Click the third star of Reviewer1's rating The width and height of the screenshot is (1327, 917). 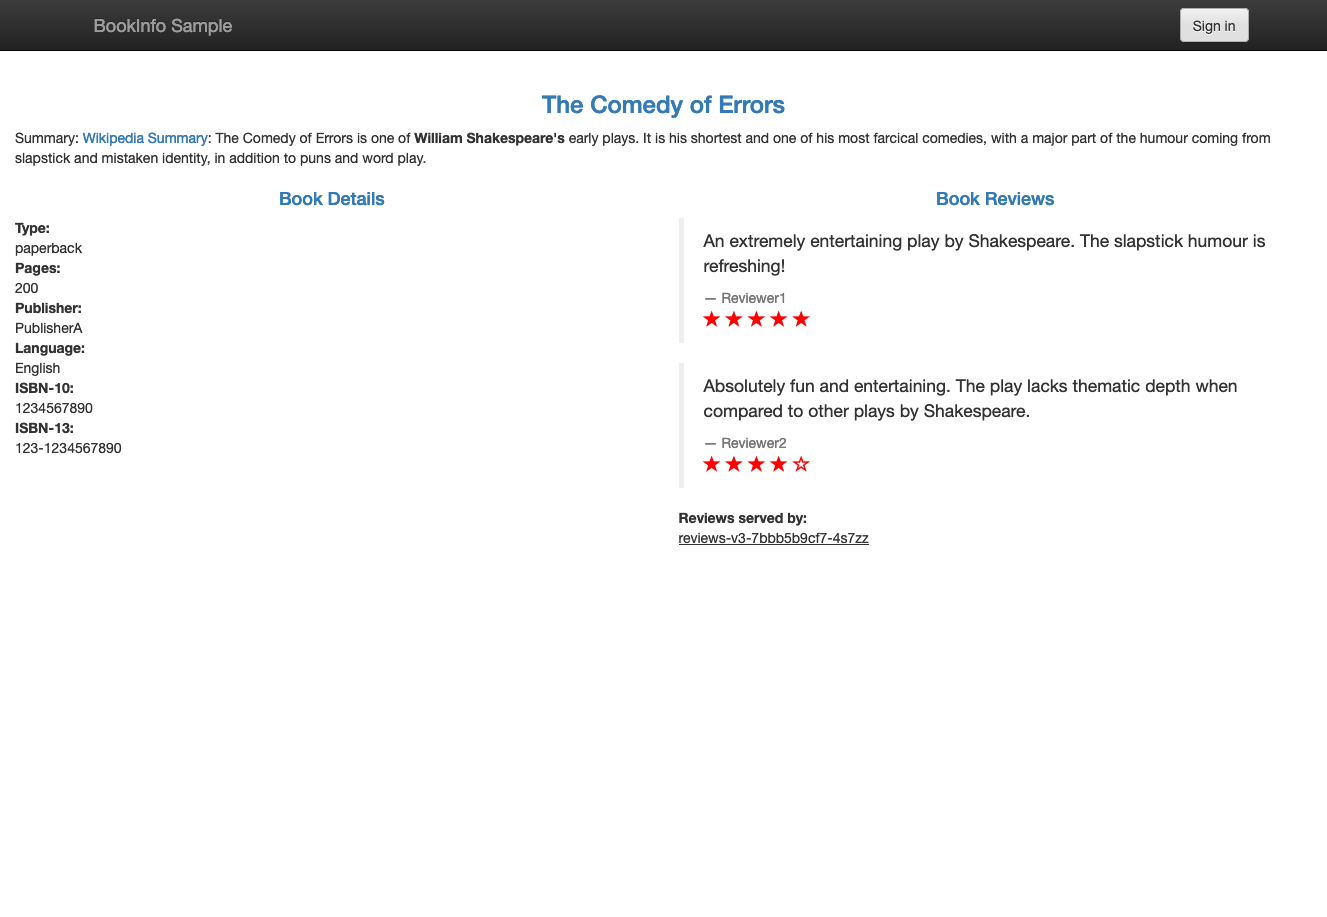point(756,319)
